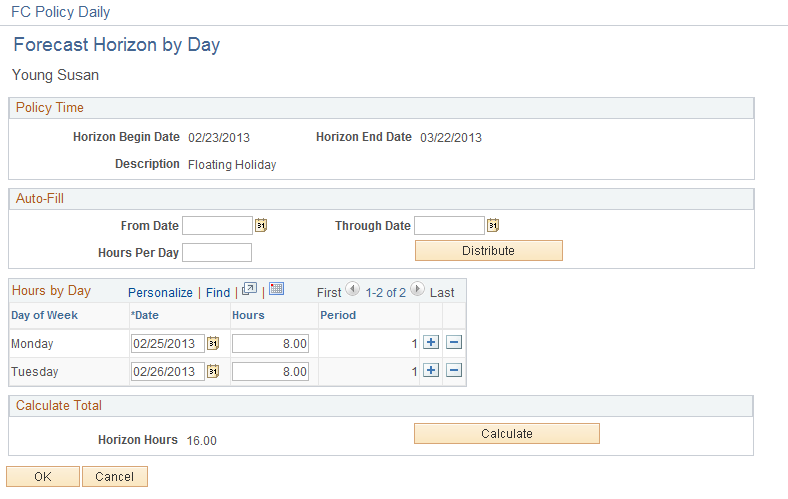
Task: Cancel the Forecast Horizon page
Action: click(x=115, y=477)
